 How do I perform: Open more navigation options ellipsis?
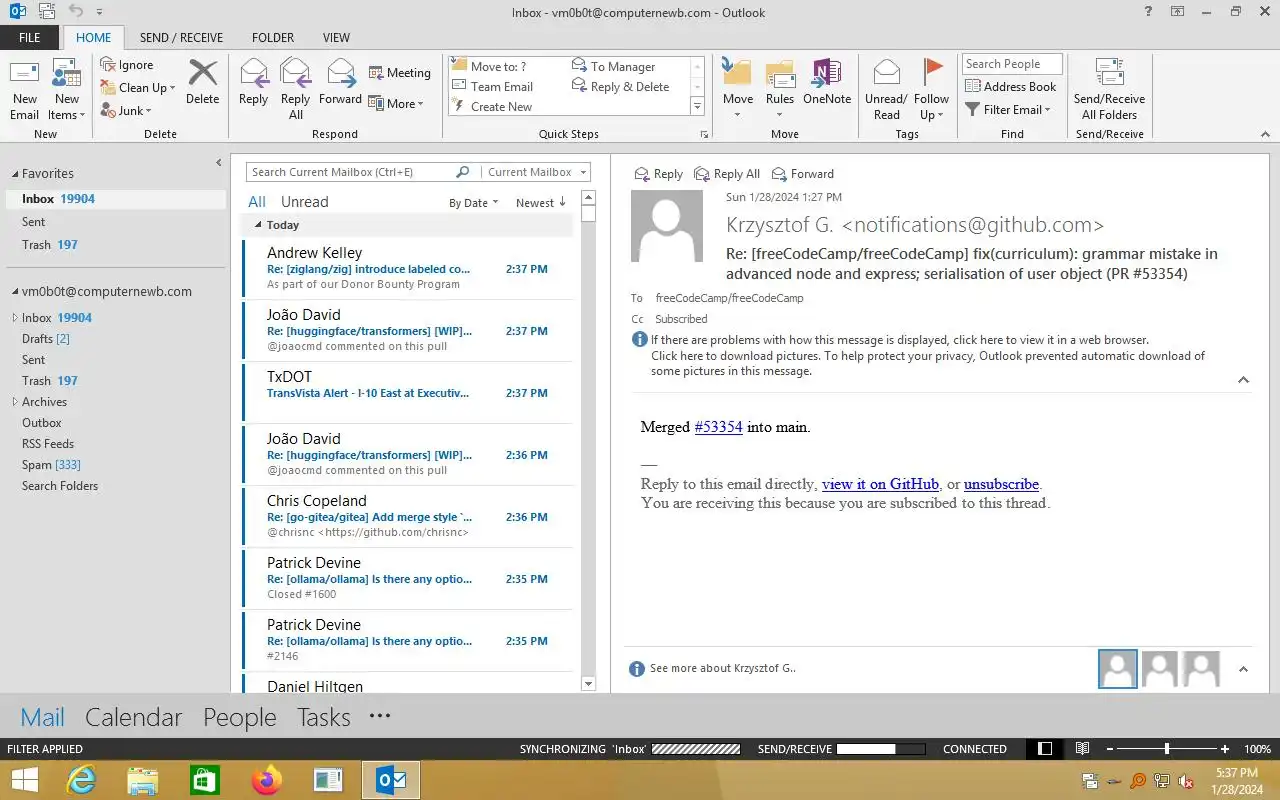379,716
